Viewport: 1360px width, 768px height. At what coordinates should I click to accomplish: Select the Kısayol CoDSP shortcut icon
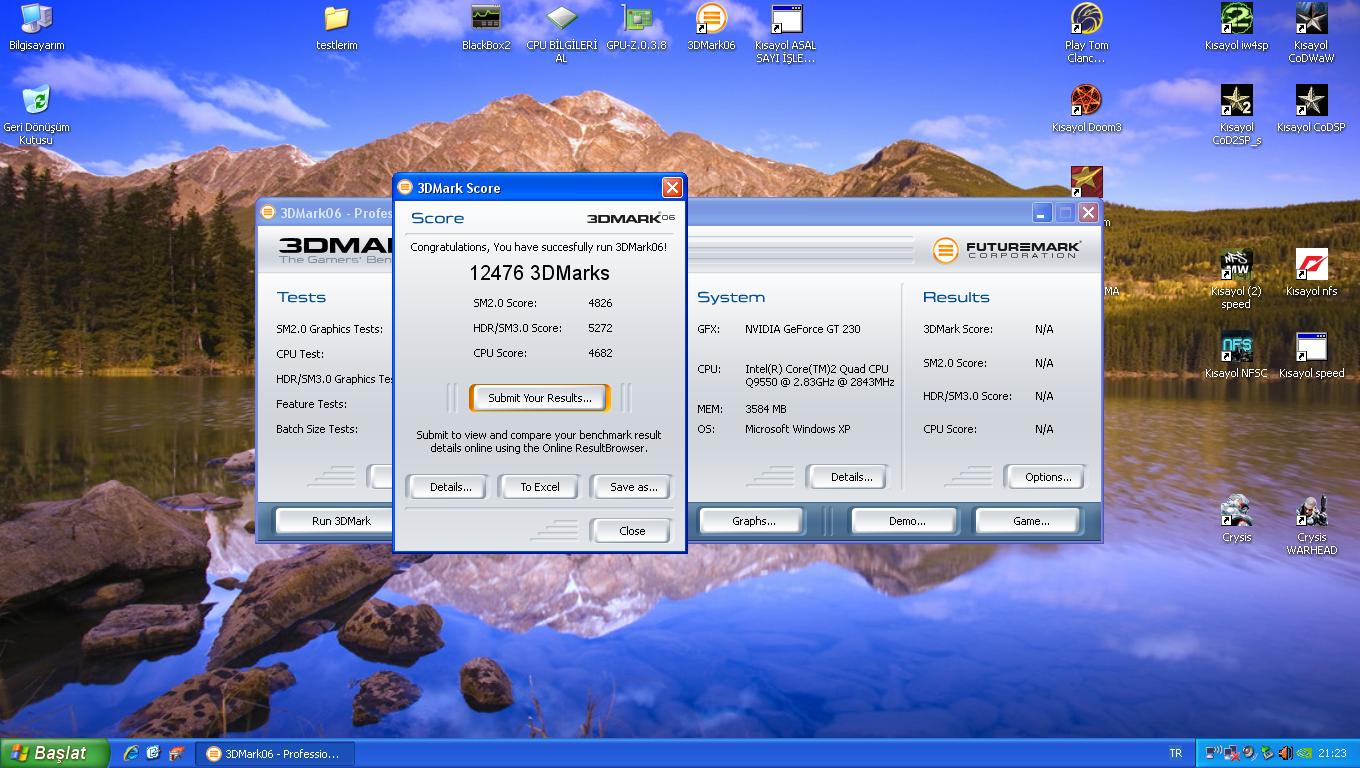(x=1311, y=109)
